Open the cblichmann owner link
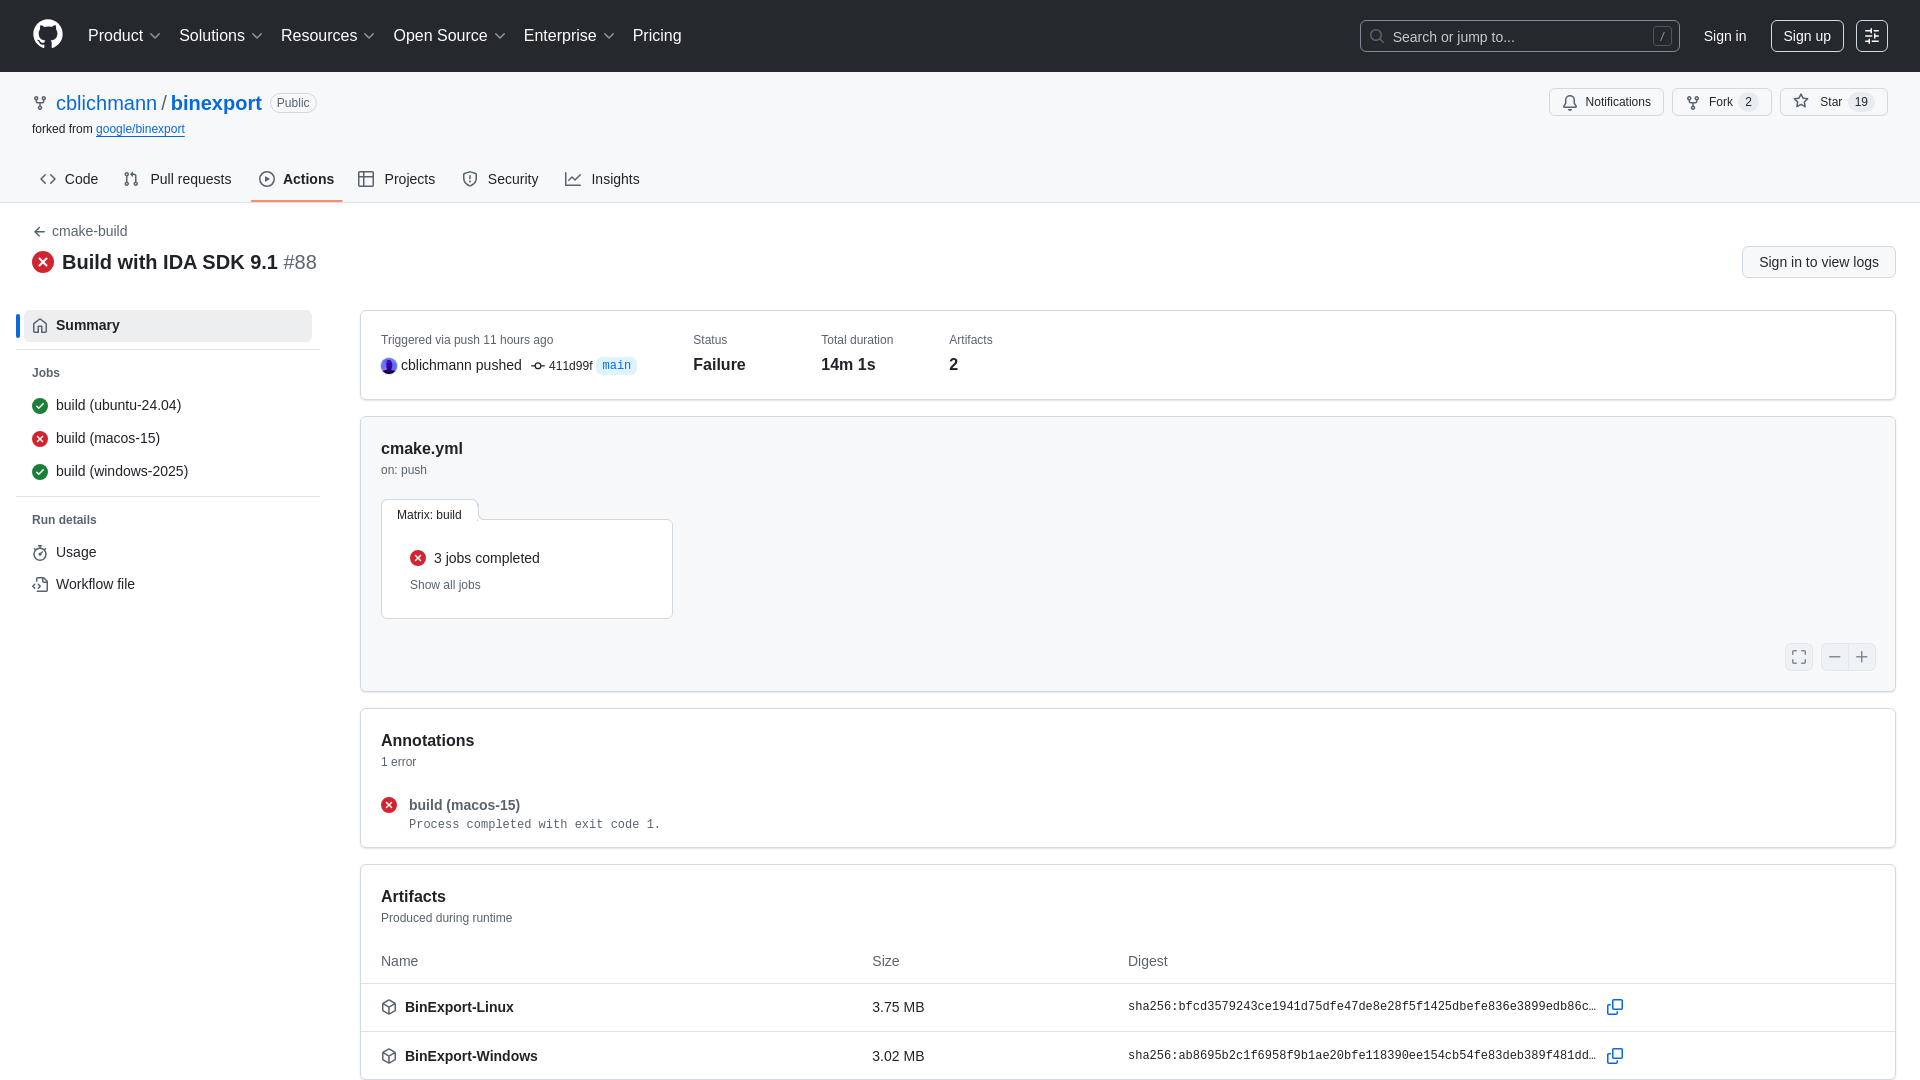Image resolution: width=1920 pixels, height=1080 pixels. click(106, 103)
